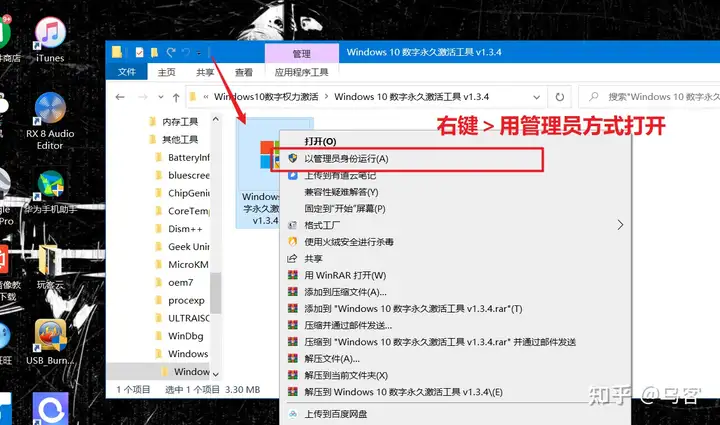This screenshot has height=425, width=720.
Task: Click the folder icon beside oem7
Action: [159, 282]
